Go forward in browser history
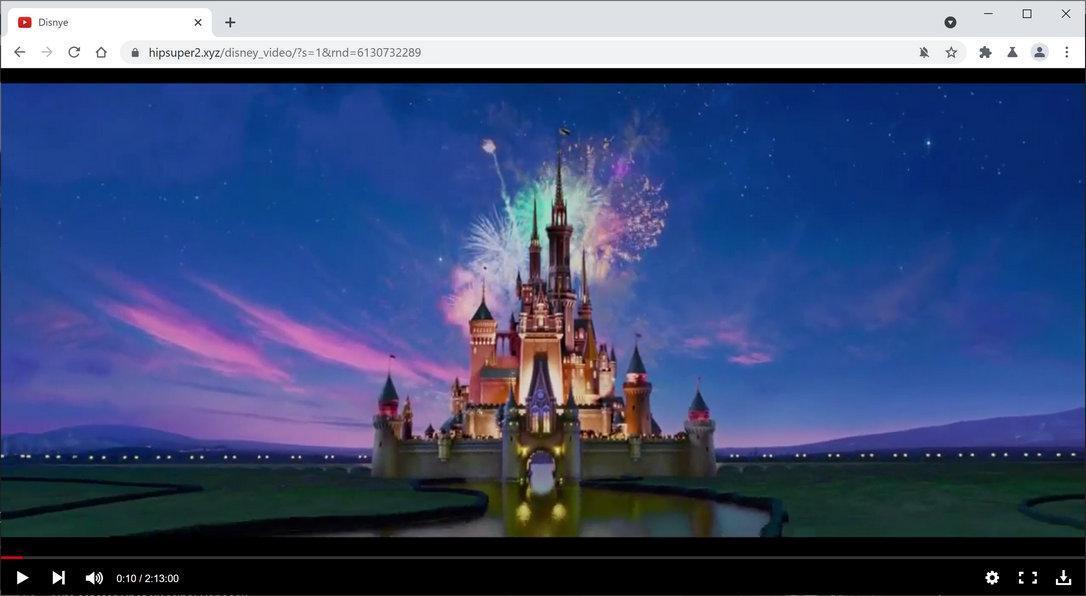 [x=46, y=52]
